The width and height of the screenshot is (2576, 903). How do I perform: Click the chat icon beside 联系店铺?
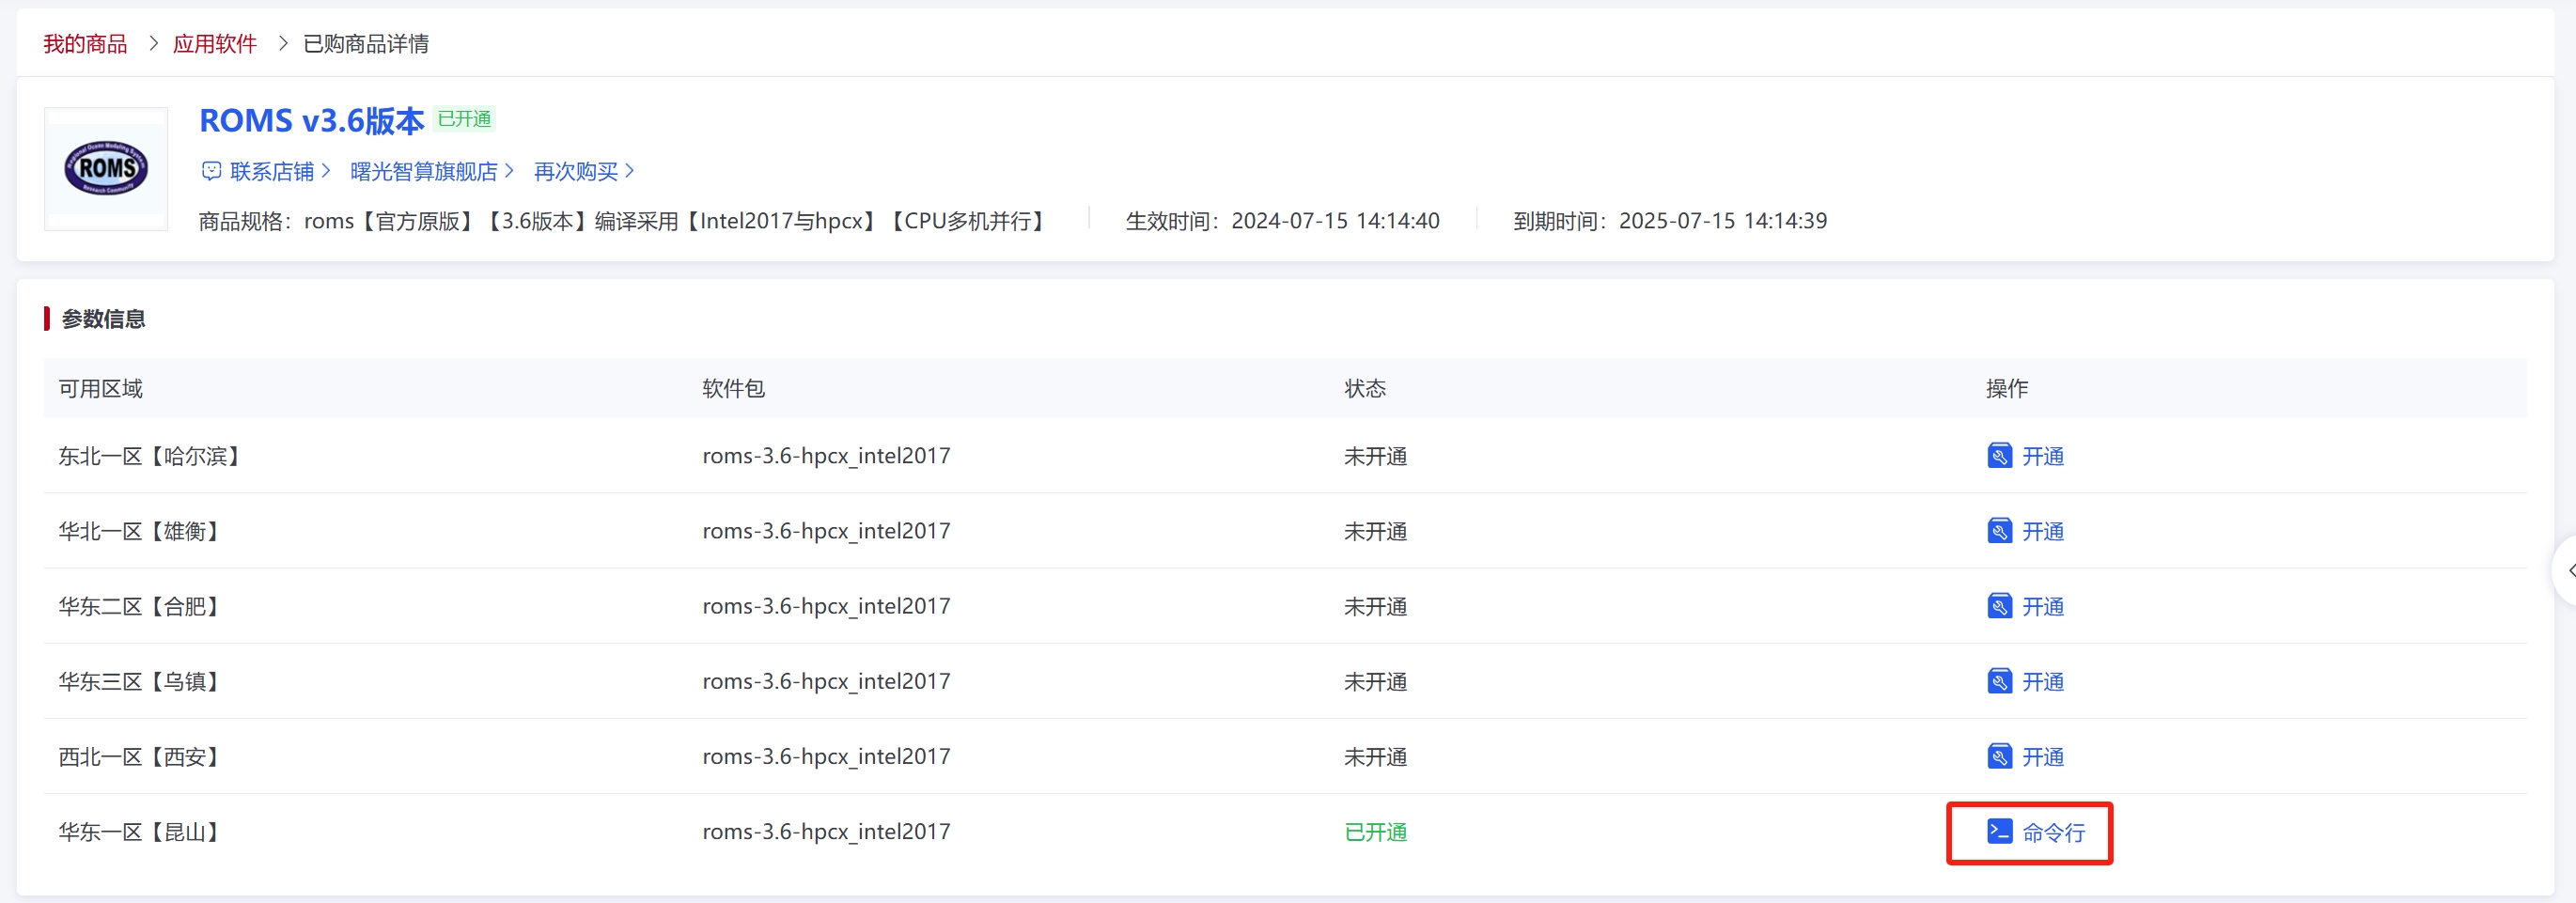211,171
